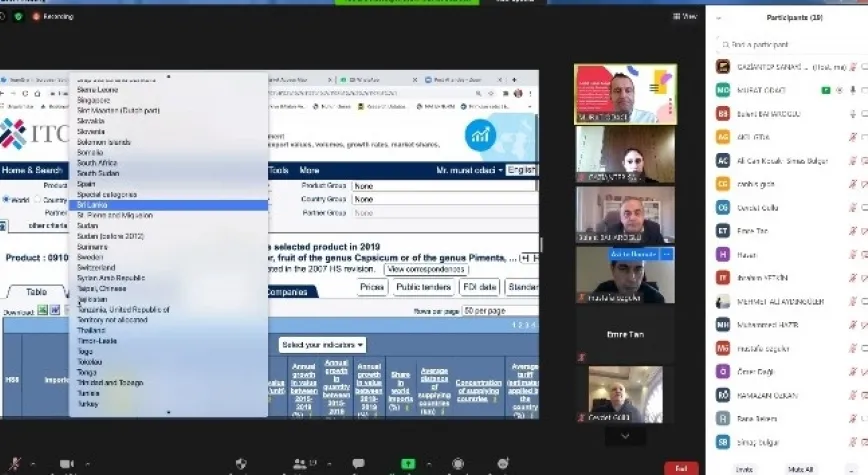This screenshot has width=868, height=475.
Task: Click the green Share Screen icon
Action: (408, 465)
